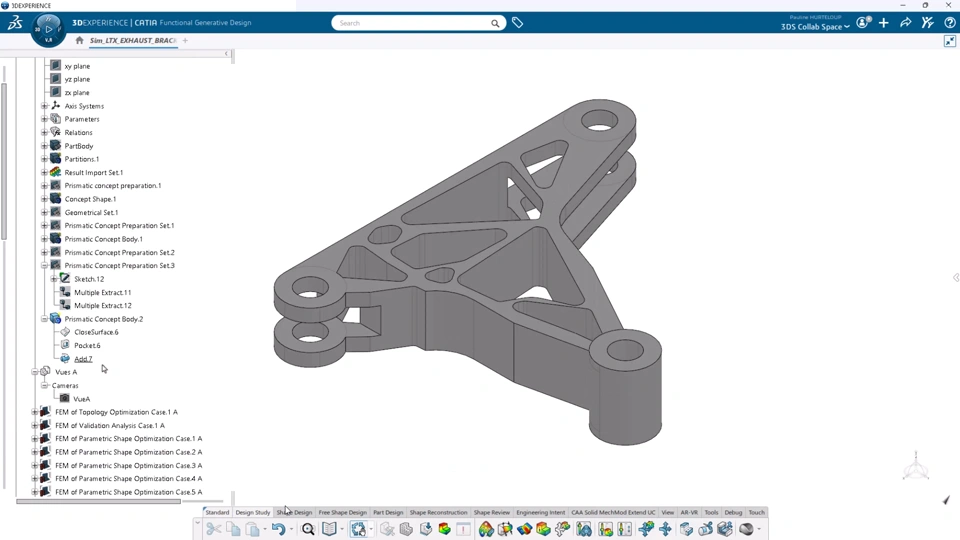Expand FEM of Topology Optimization Case.1 A

coord(35,412)
